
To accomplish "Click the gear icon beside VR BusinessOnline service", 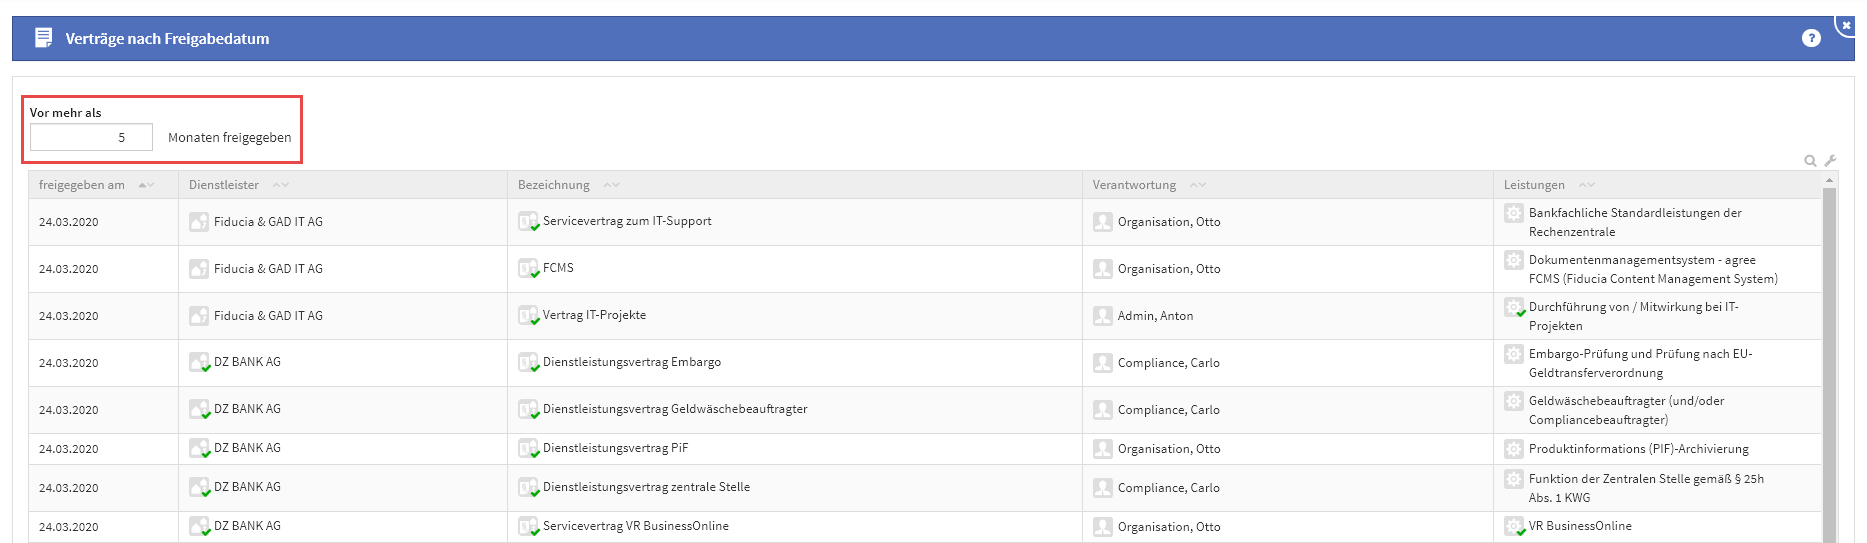I will pyautogui.click(x=1514, y=526).
